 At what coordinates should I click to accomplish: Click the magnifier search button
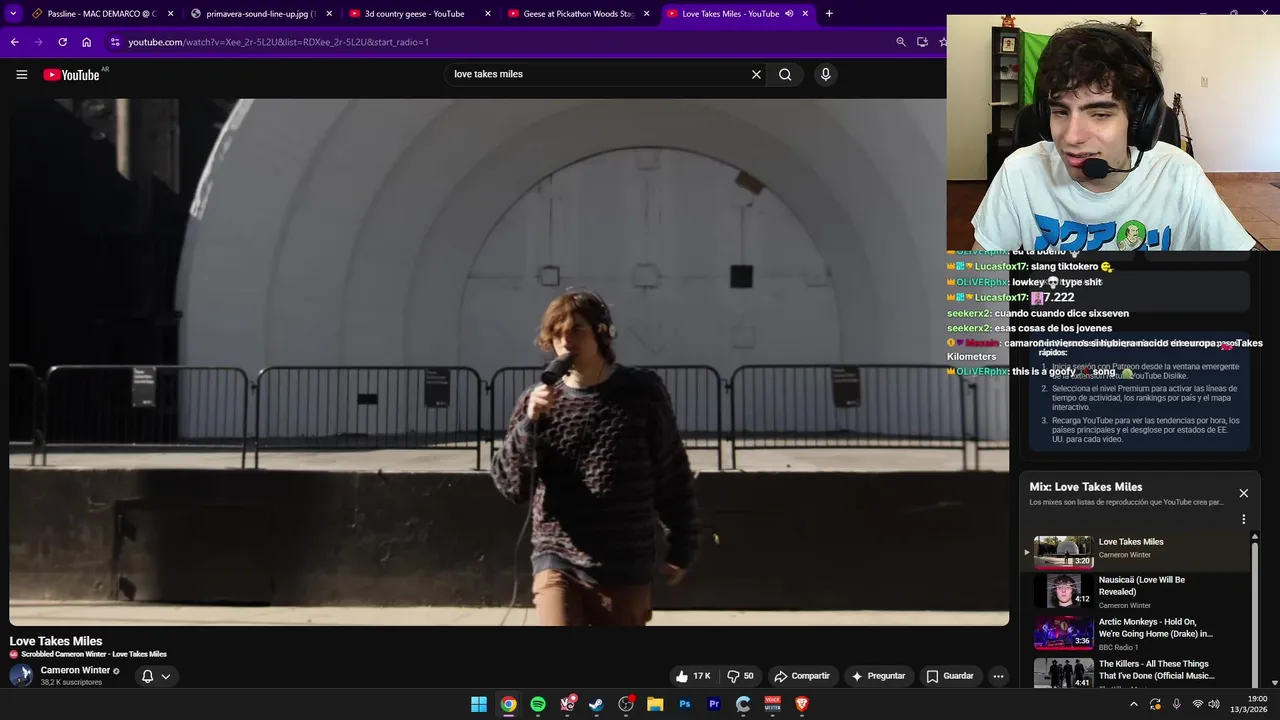click(x=785, y=74)
